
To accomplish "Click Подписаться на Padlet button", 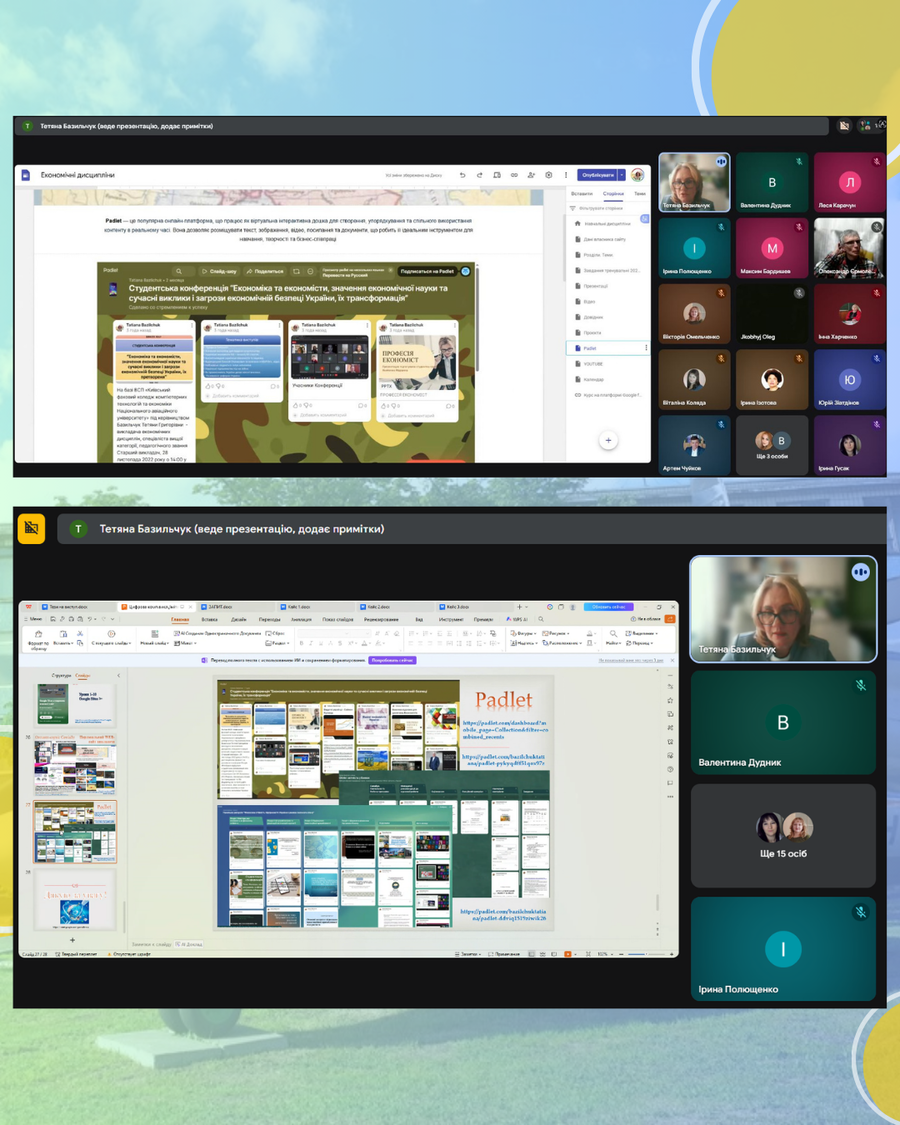I will (427, 271).
